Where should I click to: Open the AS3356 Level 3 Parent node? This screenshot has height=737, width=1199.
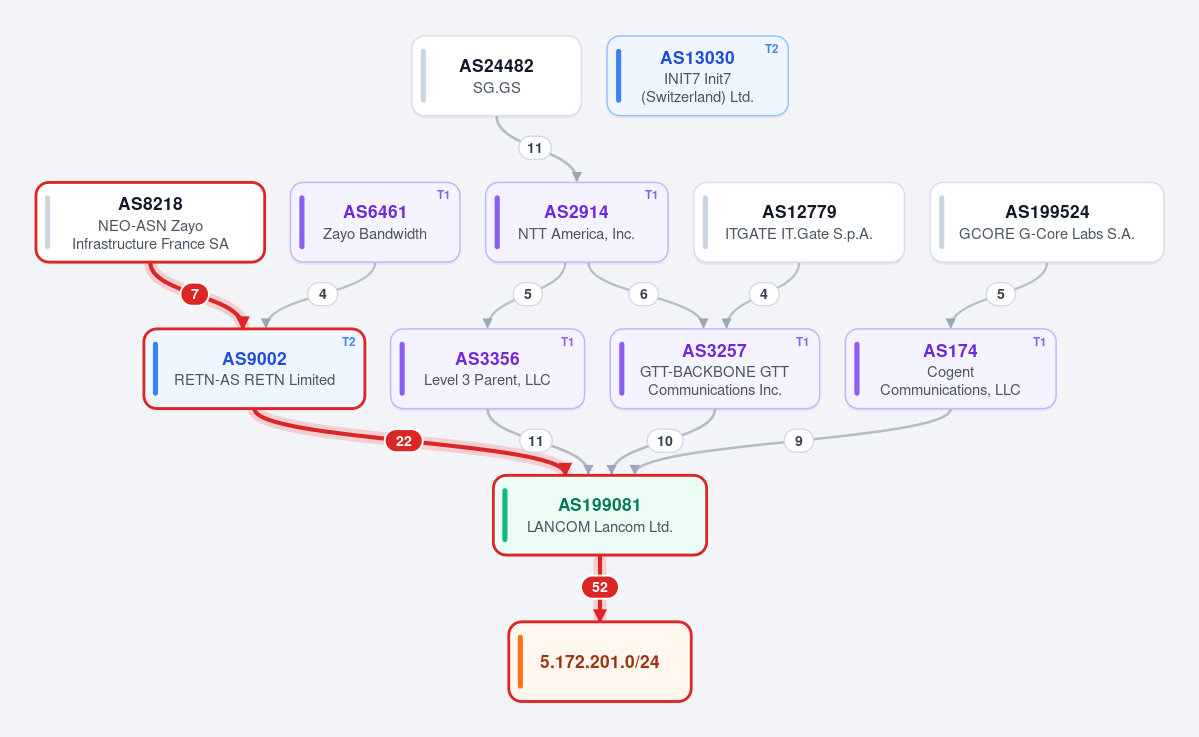487,368
